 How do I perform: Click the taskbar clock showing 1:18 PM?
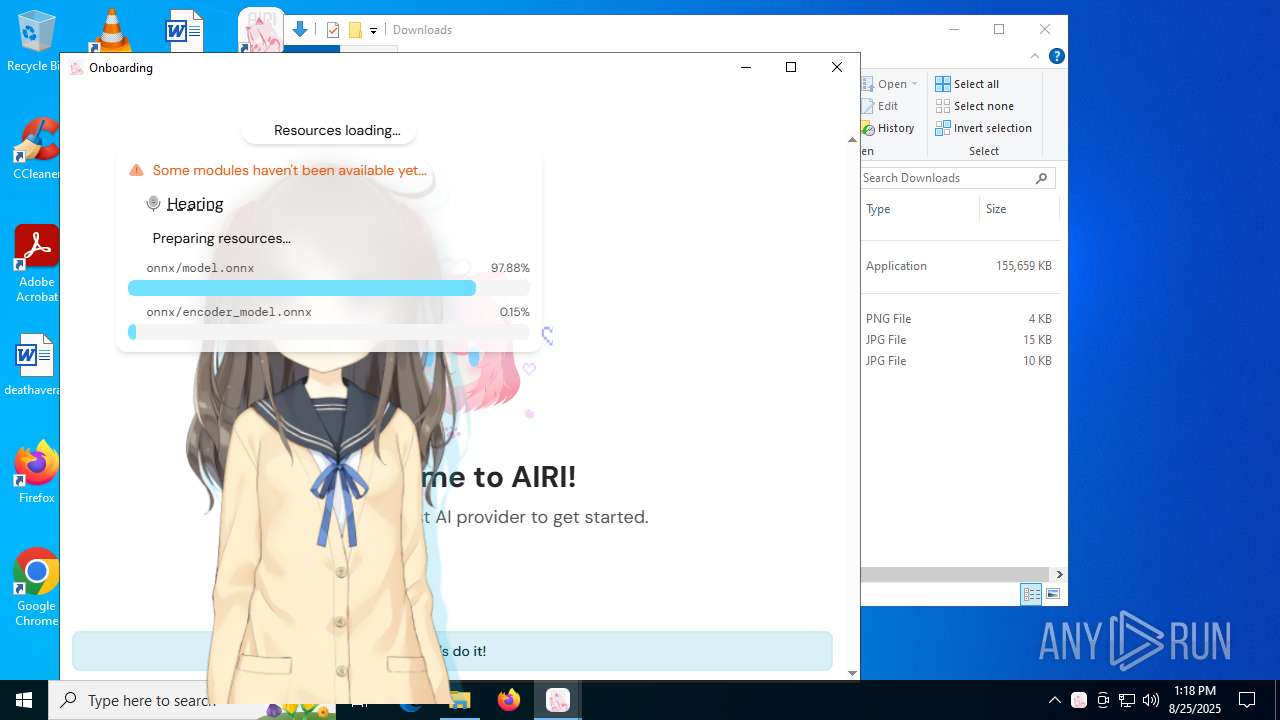(1195, 700)
